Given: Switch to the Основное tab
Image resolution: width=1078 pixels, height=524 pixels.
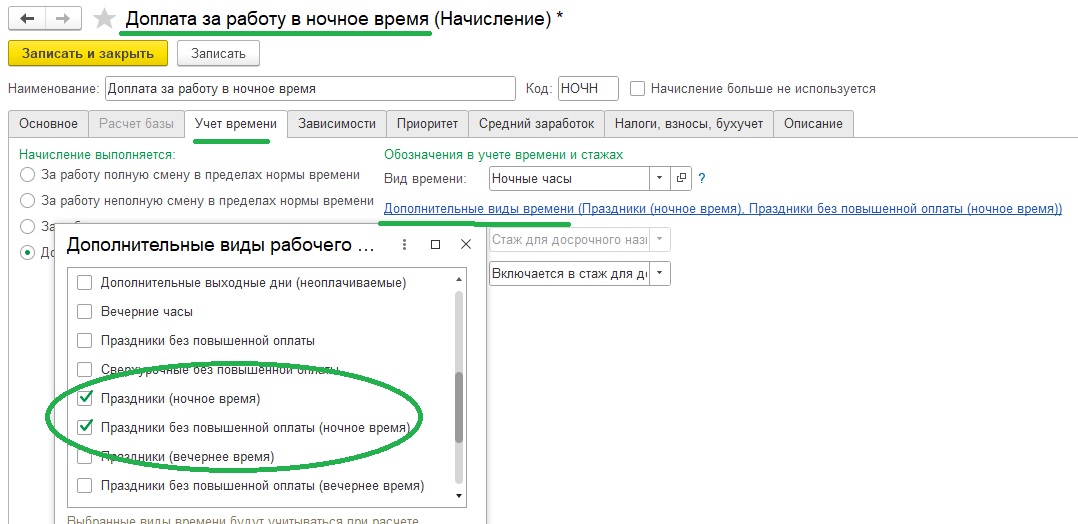Looking at the screenshot, I should (x=48, y=124).
